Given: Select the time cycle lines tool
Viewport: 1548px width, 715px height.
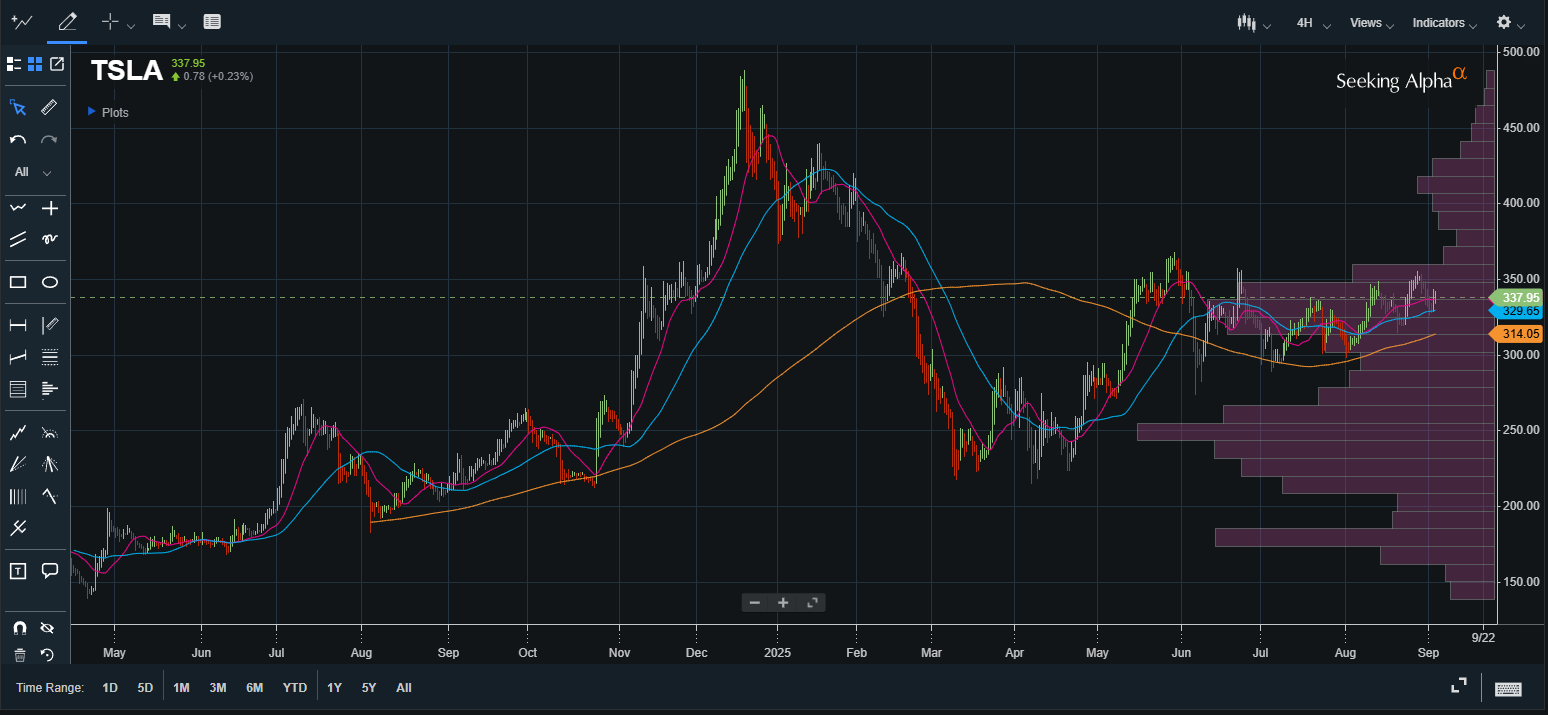Looking at the screenshot, I should coord(18,496).
